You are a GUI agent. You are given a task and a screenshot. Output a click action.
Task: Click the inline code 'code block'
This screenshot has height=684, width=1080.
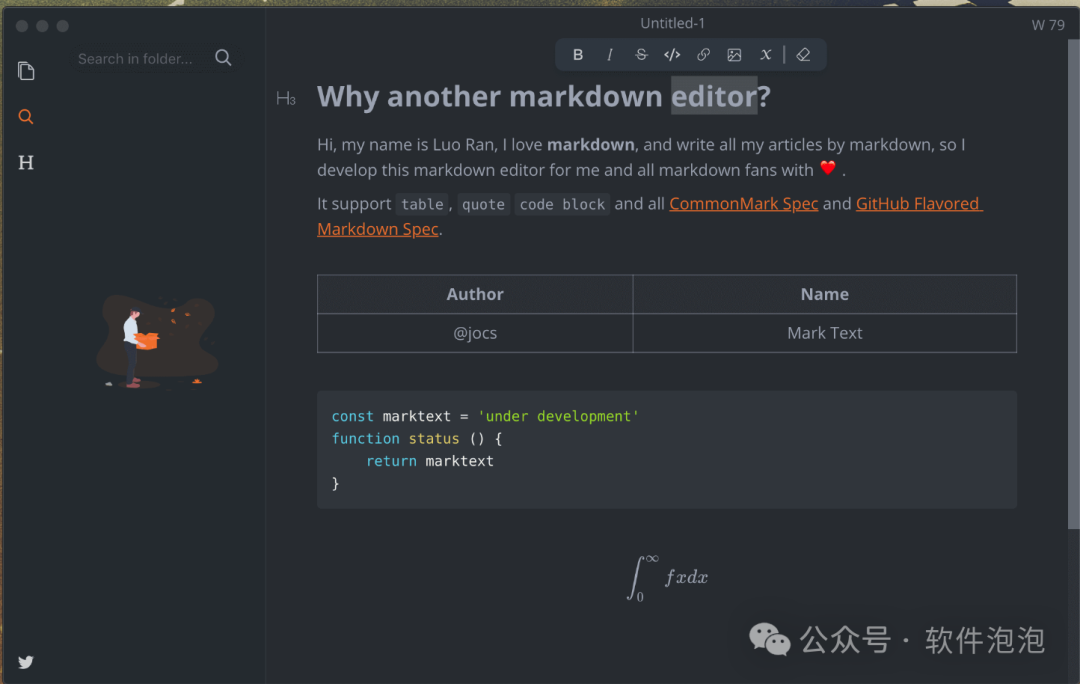pos(562,205)
